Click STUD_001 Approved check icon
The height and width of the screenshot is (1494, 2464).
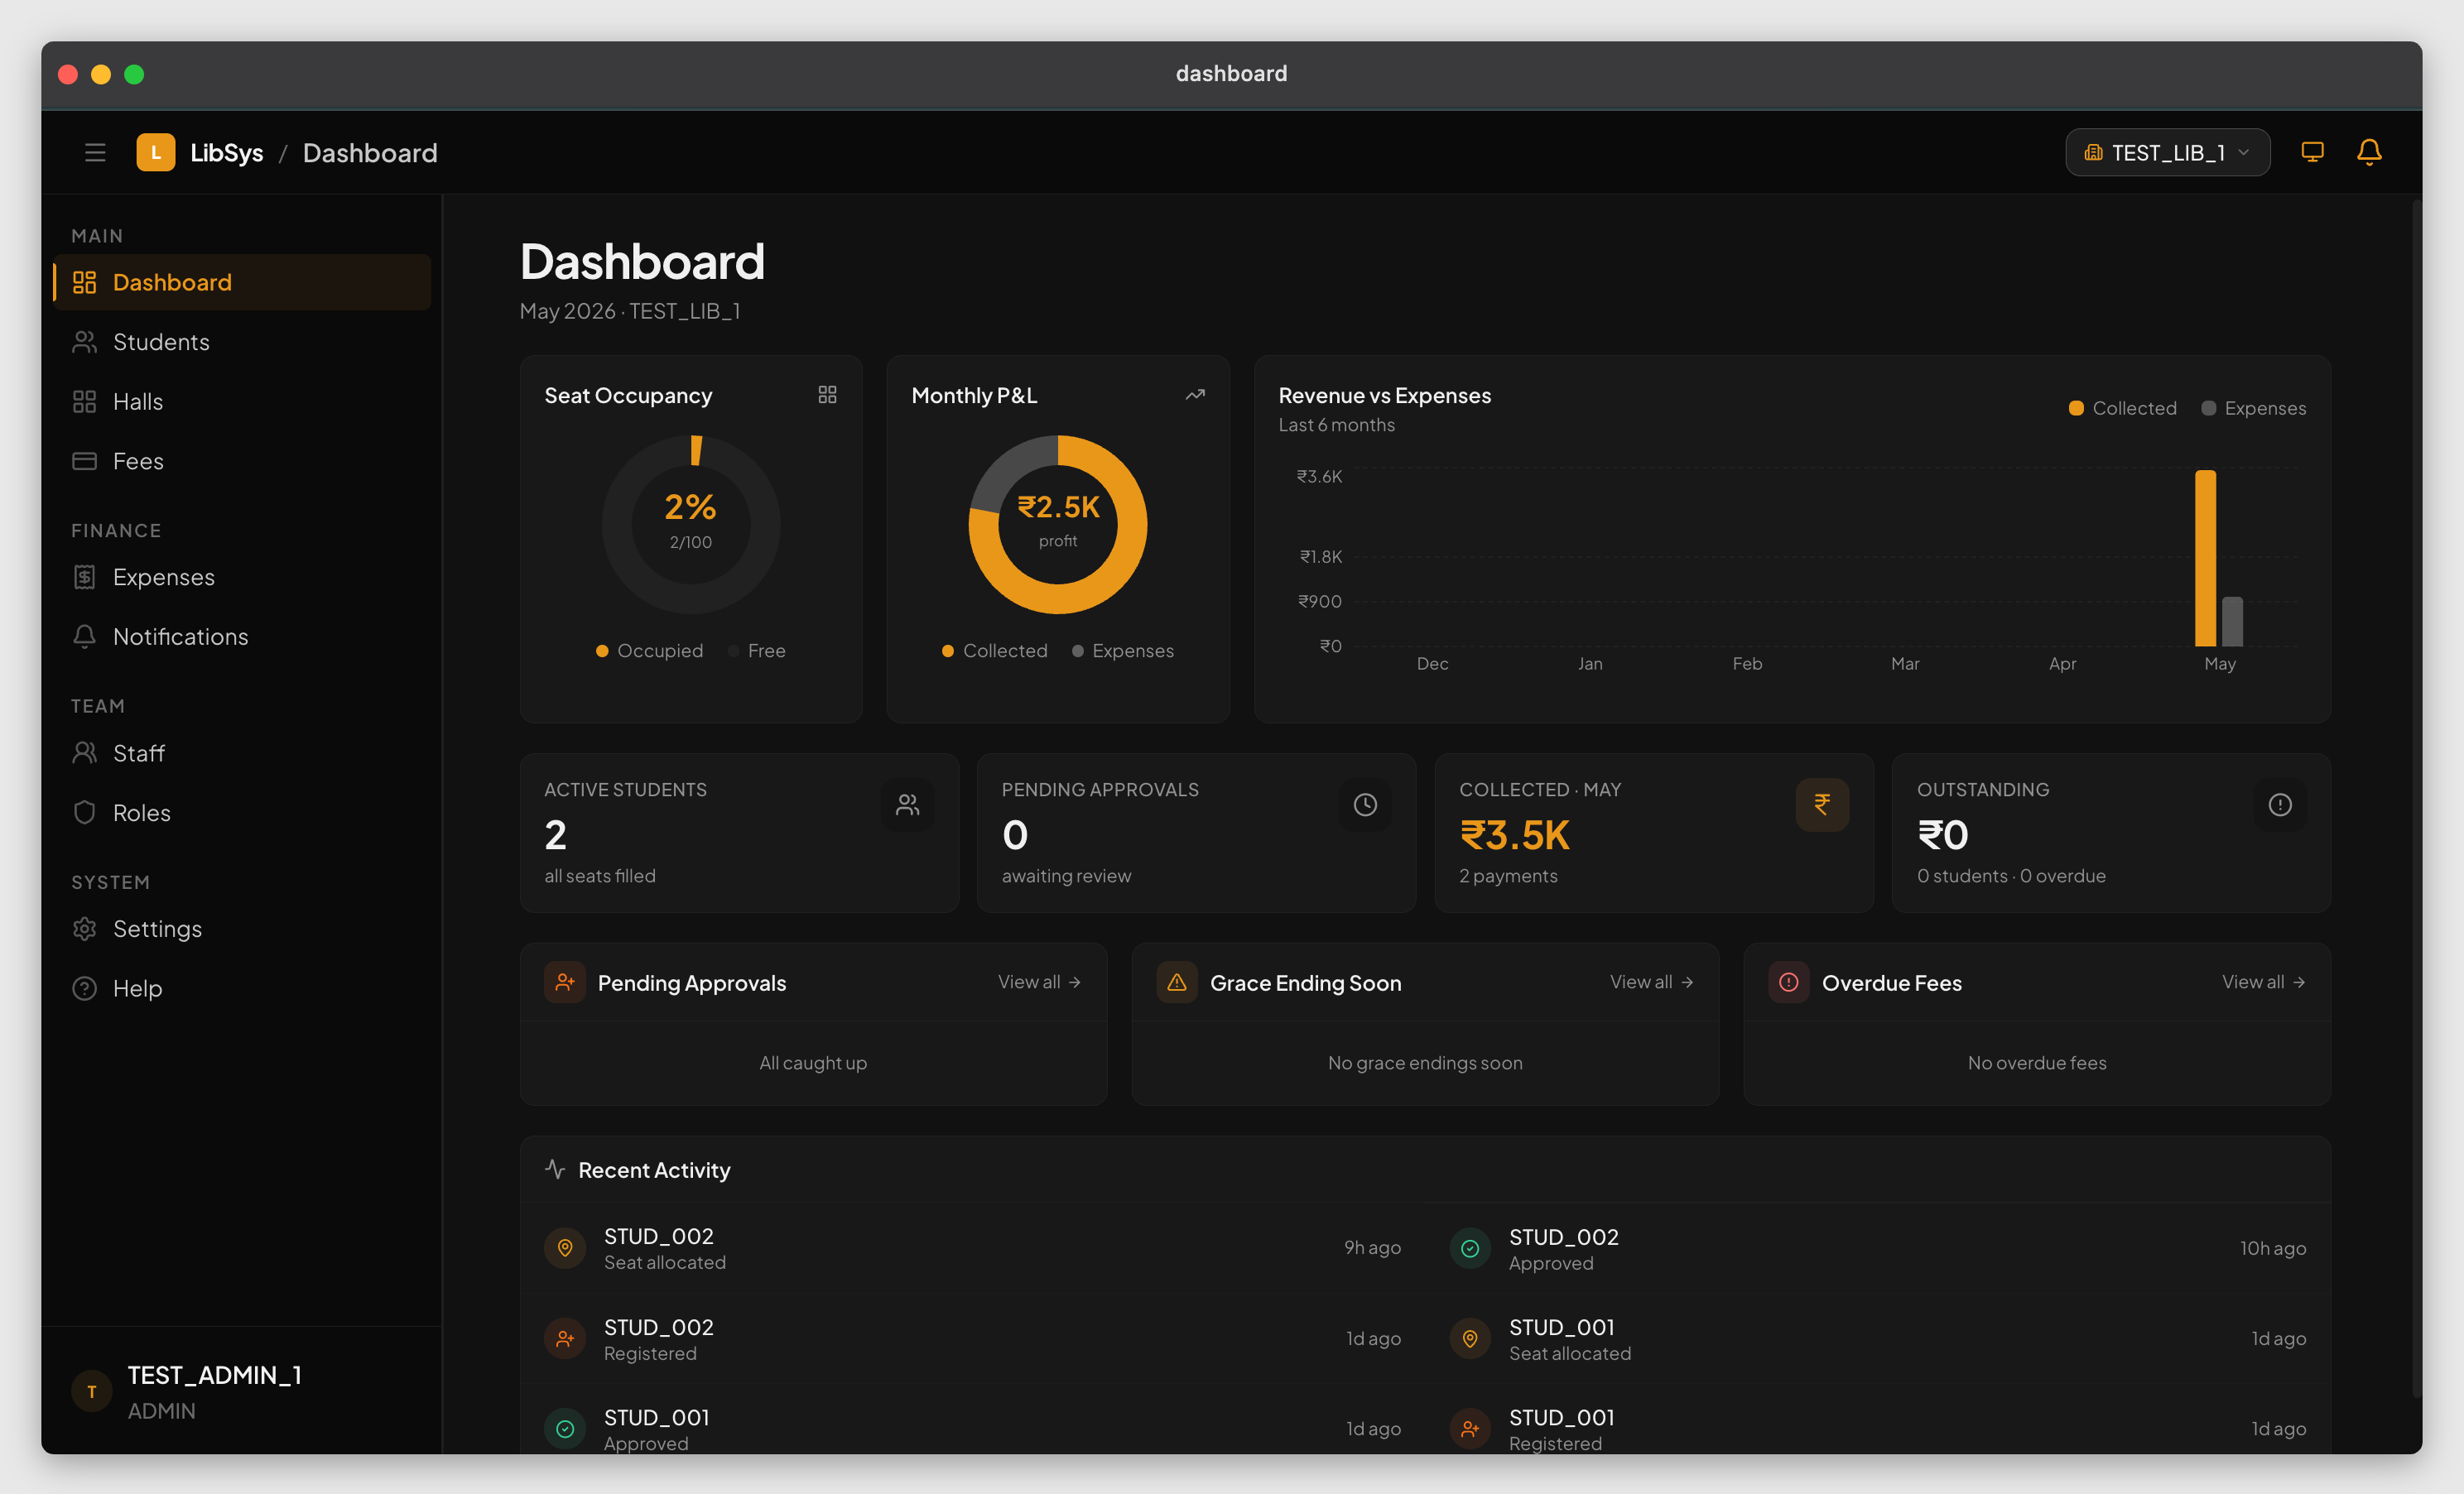point(565,1429)
